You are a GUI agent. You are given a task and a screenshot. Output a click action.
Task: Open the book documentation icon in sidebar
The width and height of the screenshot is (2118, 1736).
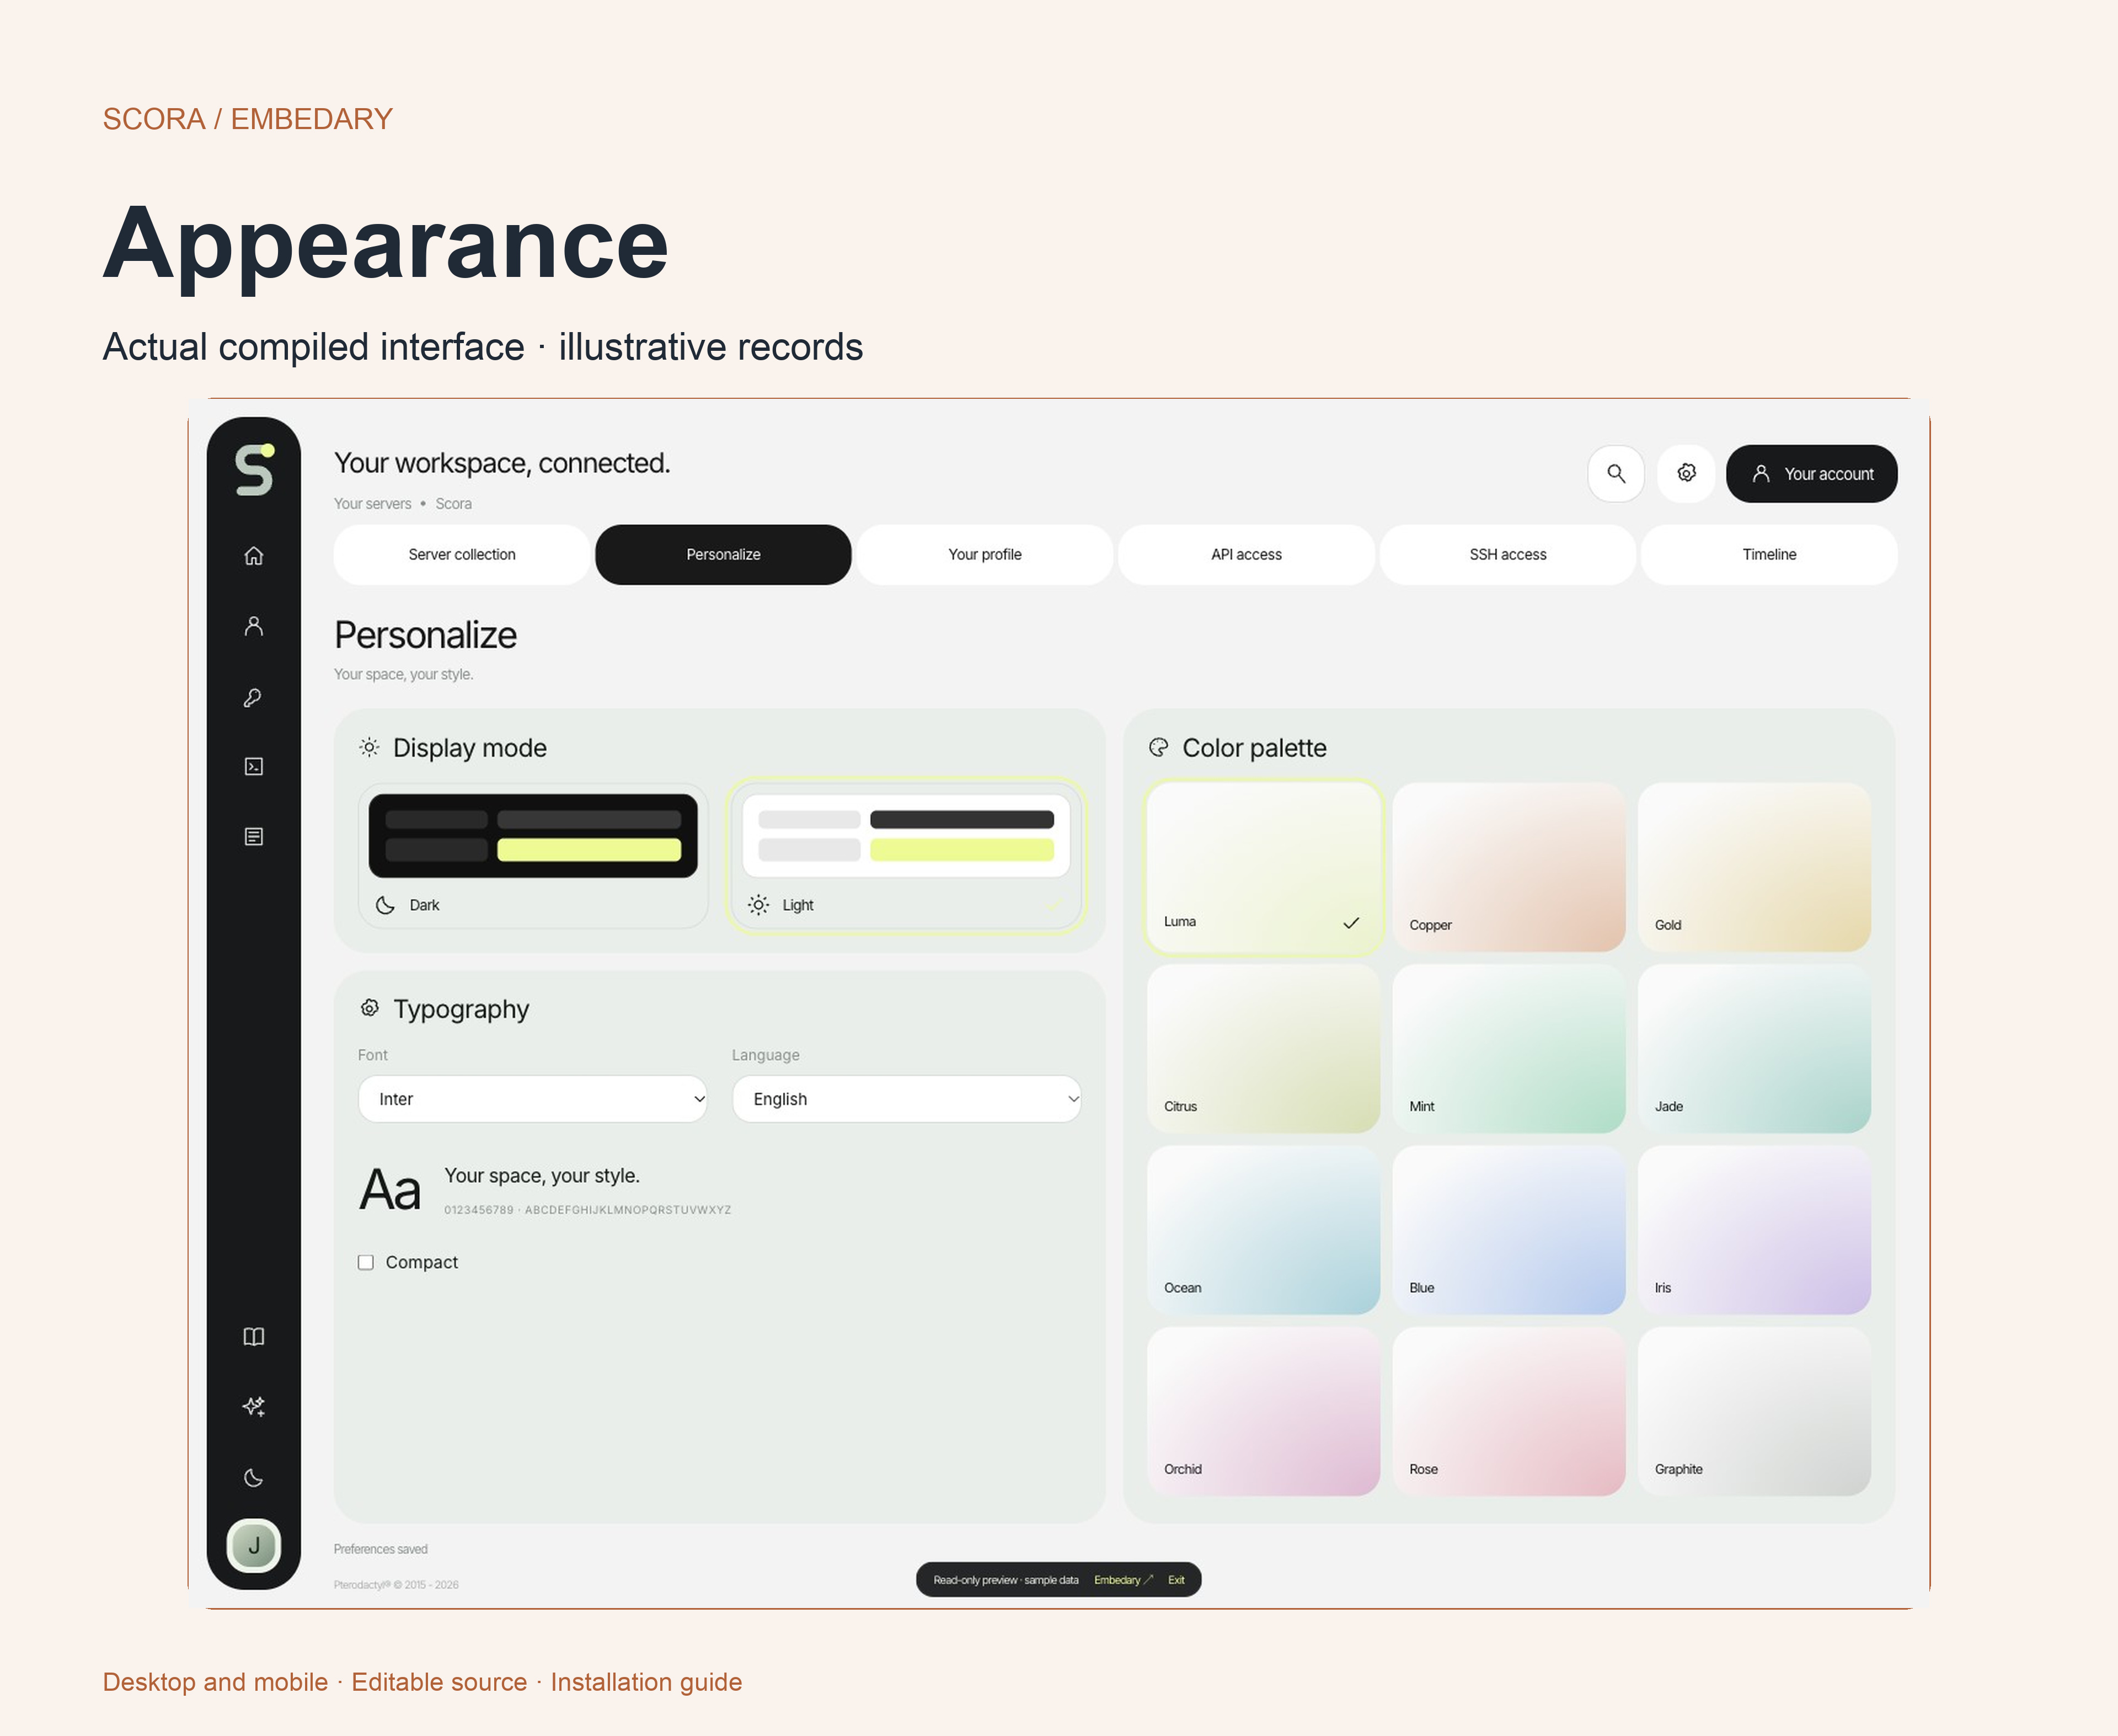[254, 1337]
